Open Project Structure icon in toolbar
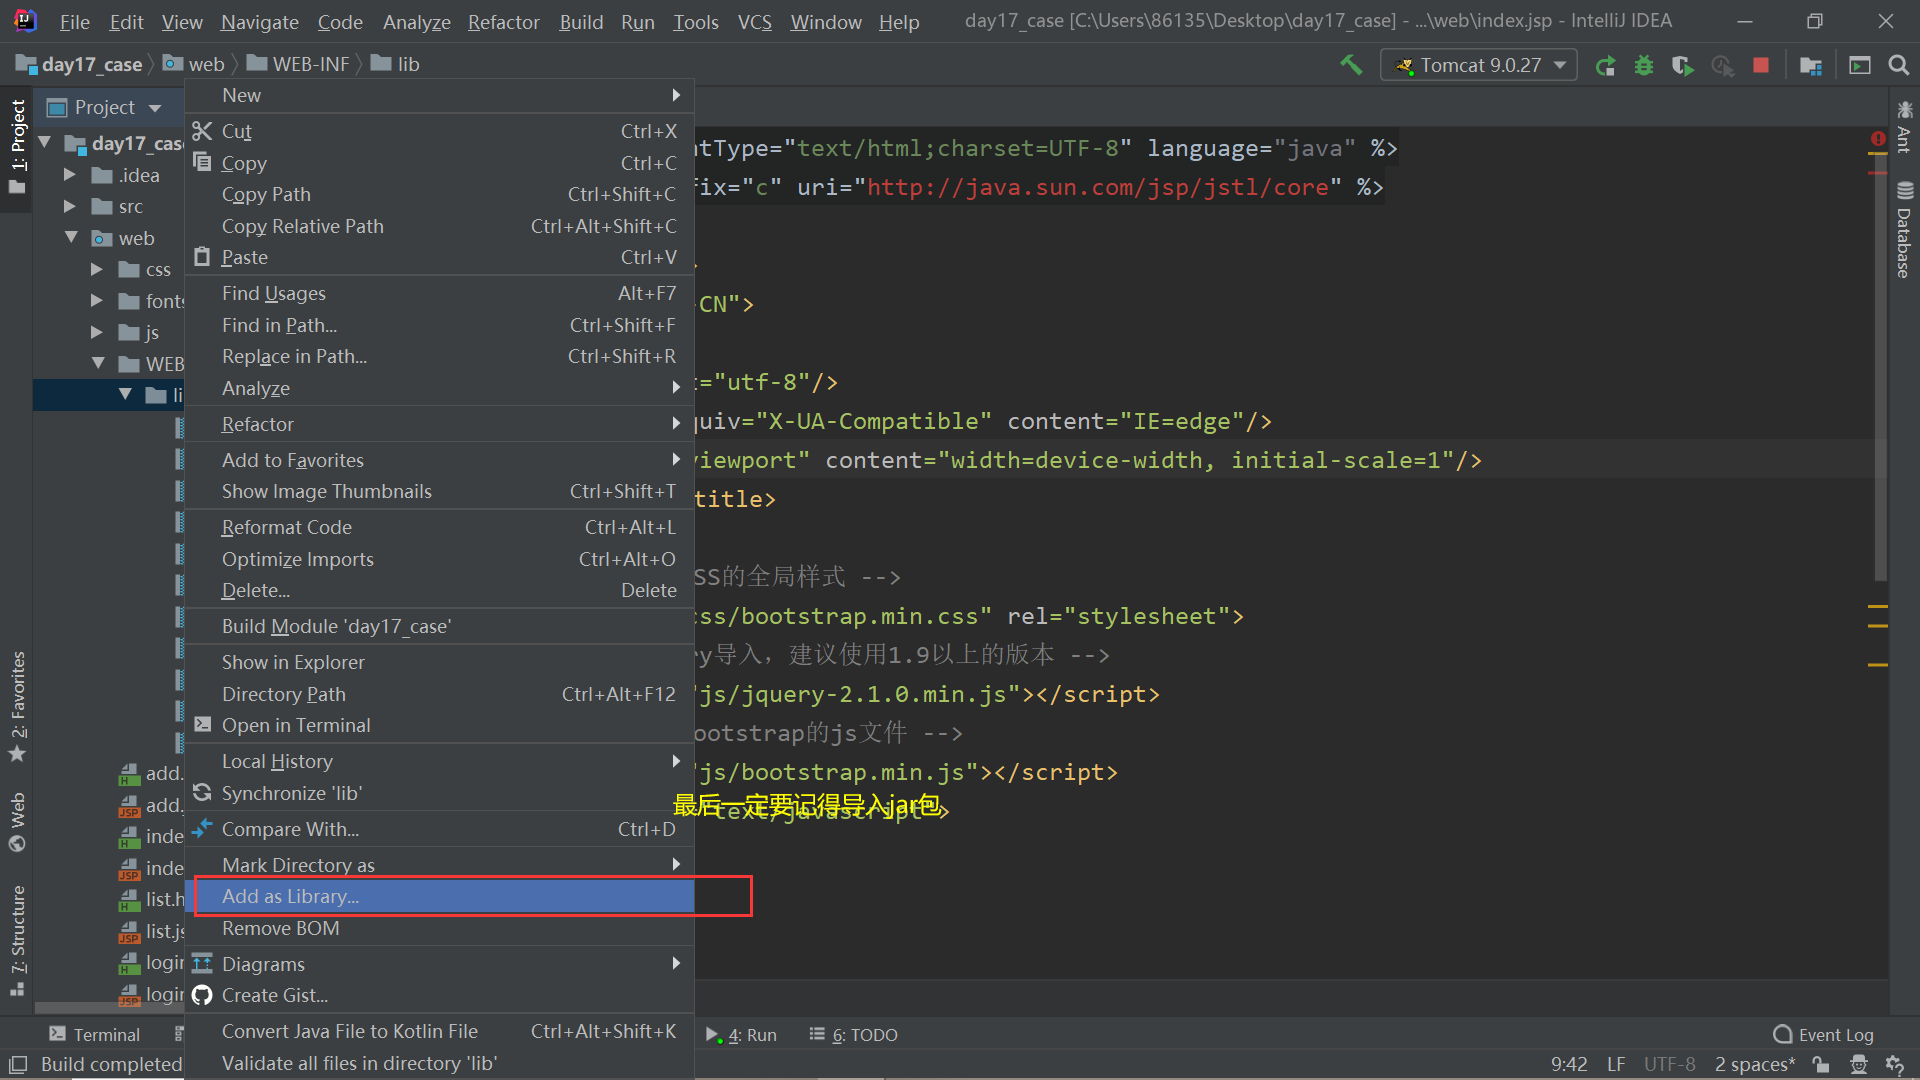 point(1810,65)
